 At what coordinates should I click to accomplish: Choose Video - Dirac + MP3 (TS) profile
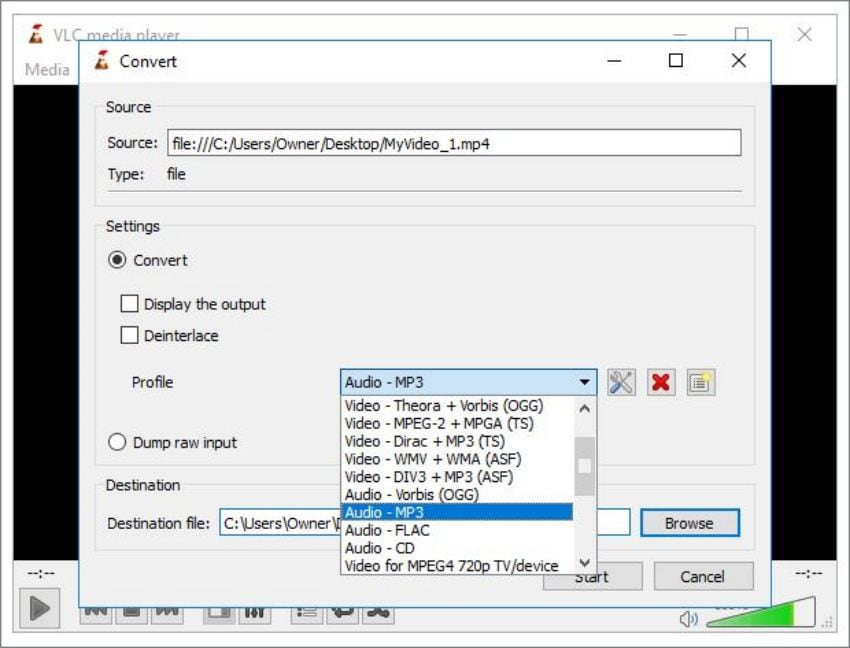[x=458, y=441]
